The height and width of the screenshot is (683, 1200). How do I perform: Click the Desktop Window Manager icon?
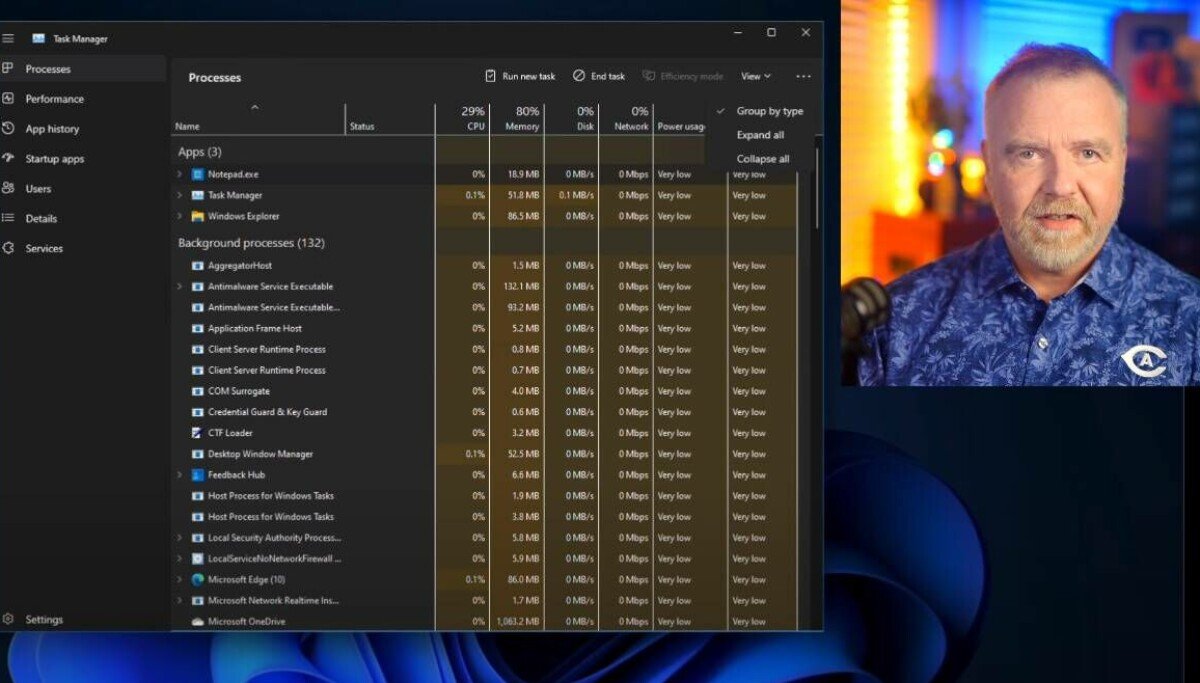(x=198, y=454)
